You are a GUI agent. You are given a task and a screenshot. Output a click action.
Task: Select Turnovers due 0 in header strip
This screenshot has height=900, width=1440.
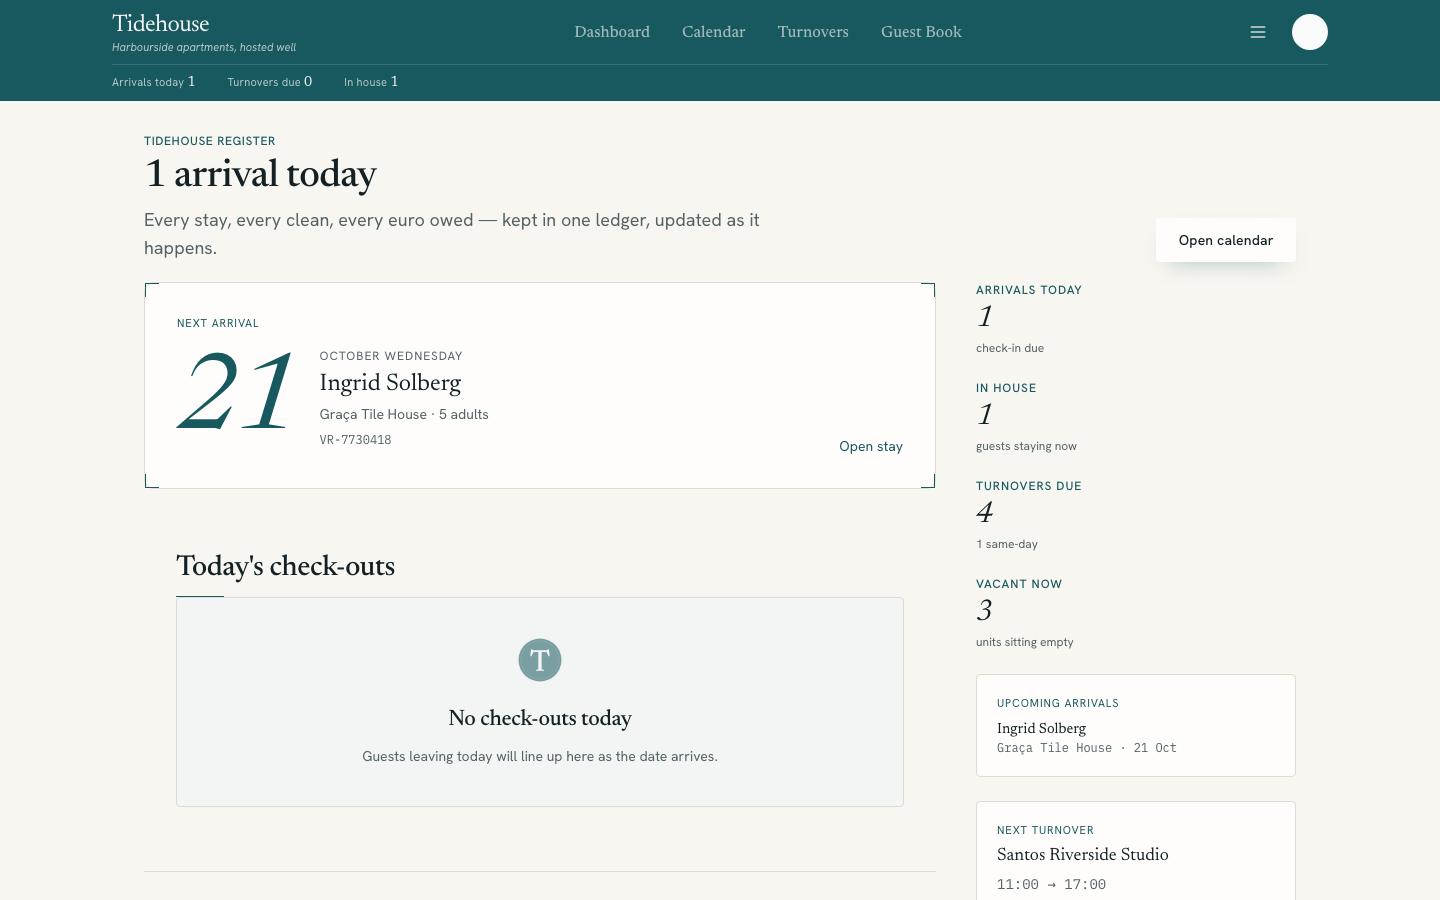270,82
